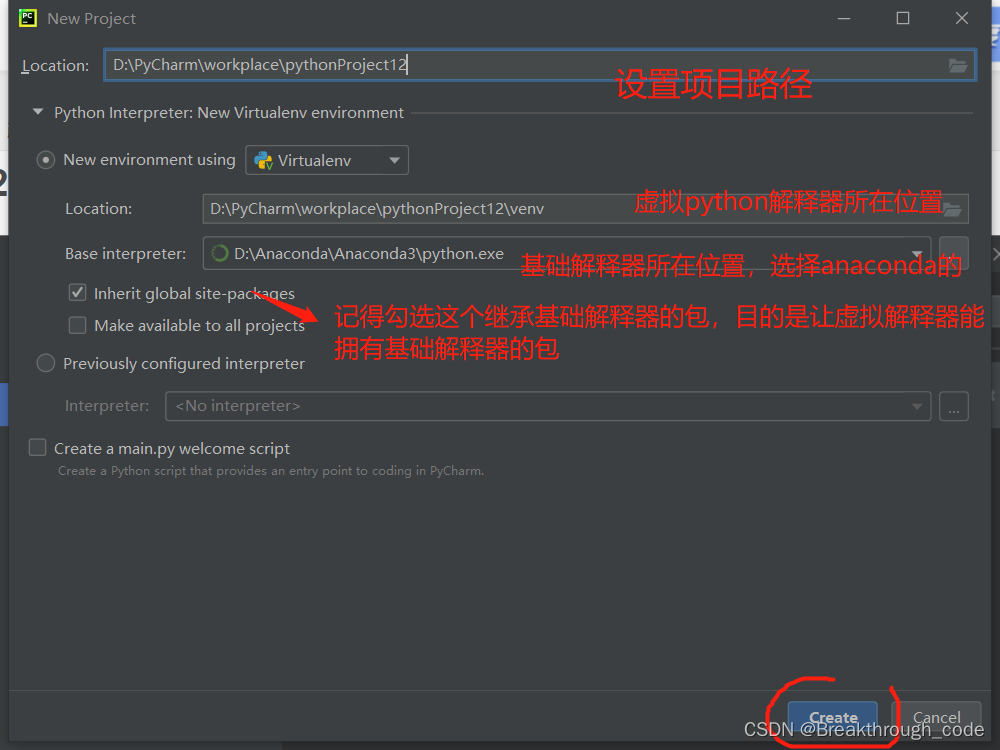Click the PyCharm logo in title bar
The image size is (1000, 750).
[27, 18]
